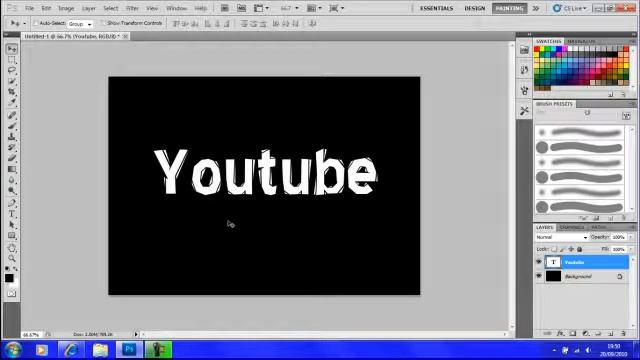Image resolution: width=640 pixels, height=360 pixels.
Task: Select the Clone Stamp tool
Action: coord(12,137)
